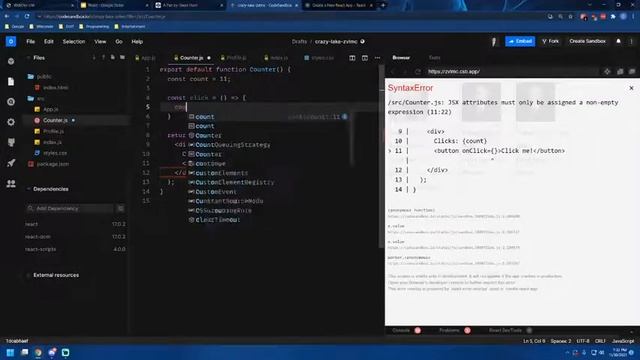The image size is (640, 360).
Task: Open the Edit menu
Action: point(49,42)
